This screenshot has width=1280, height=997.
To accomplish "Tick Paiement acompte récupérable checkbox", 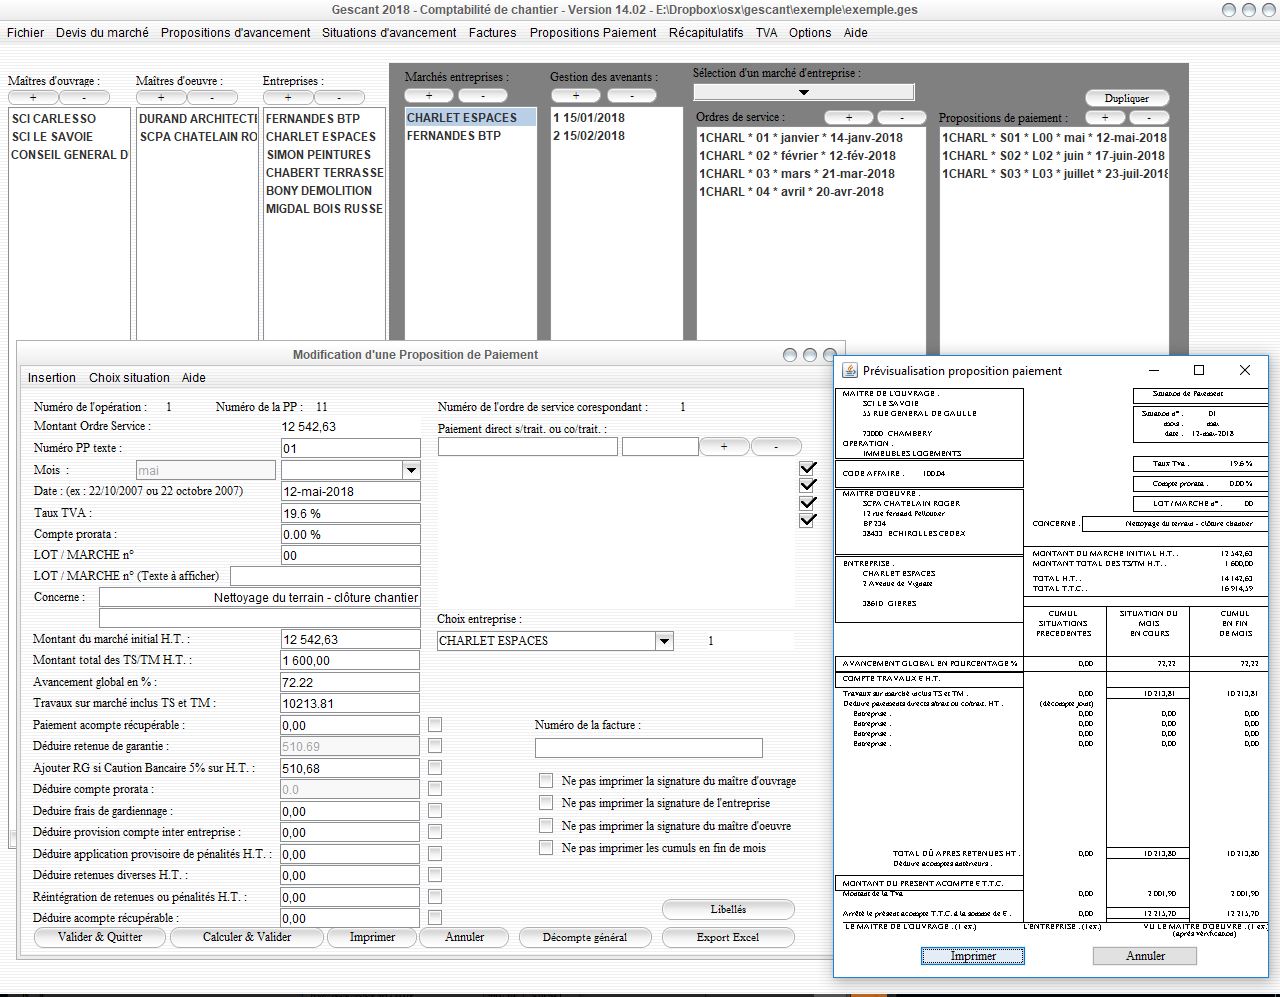I will (435, 725).
